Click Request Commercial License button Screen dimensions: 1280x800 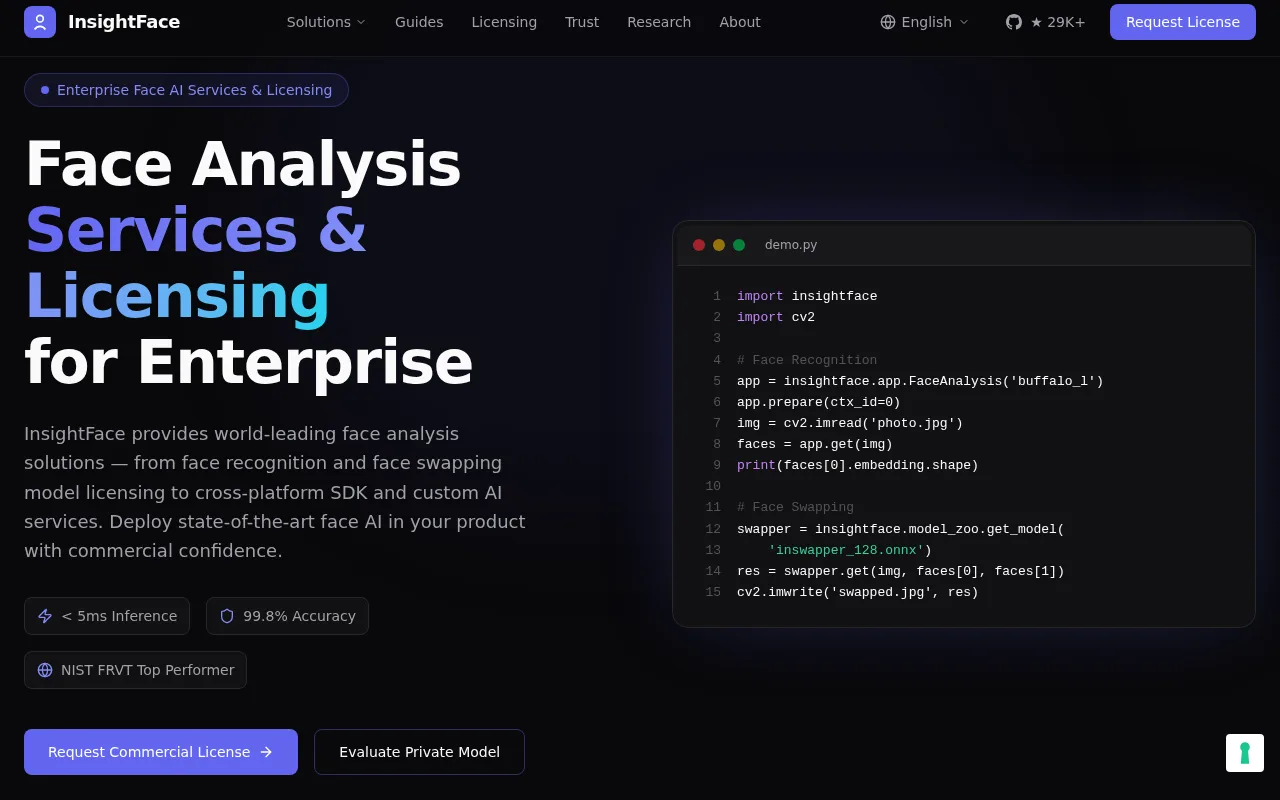click(161, 752)
